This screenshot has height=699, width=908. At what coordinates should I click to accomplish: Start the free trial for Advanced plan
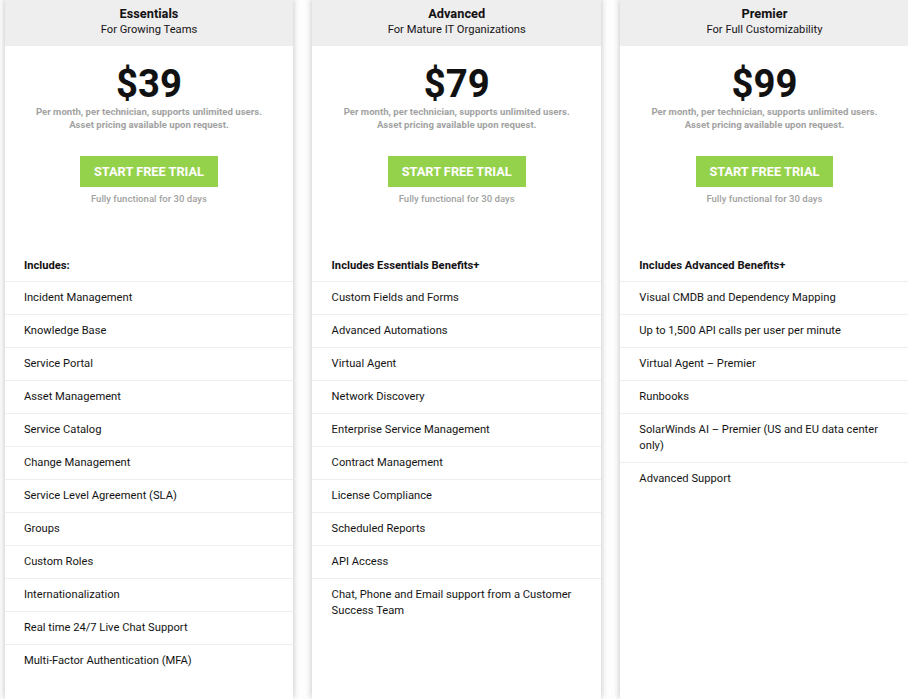coord(456,171)
